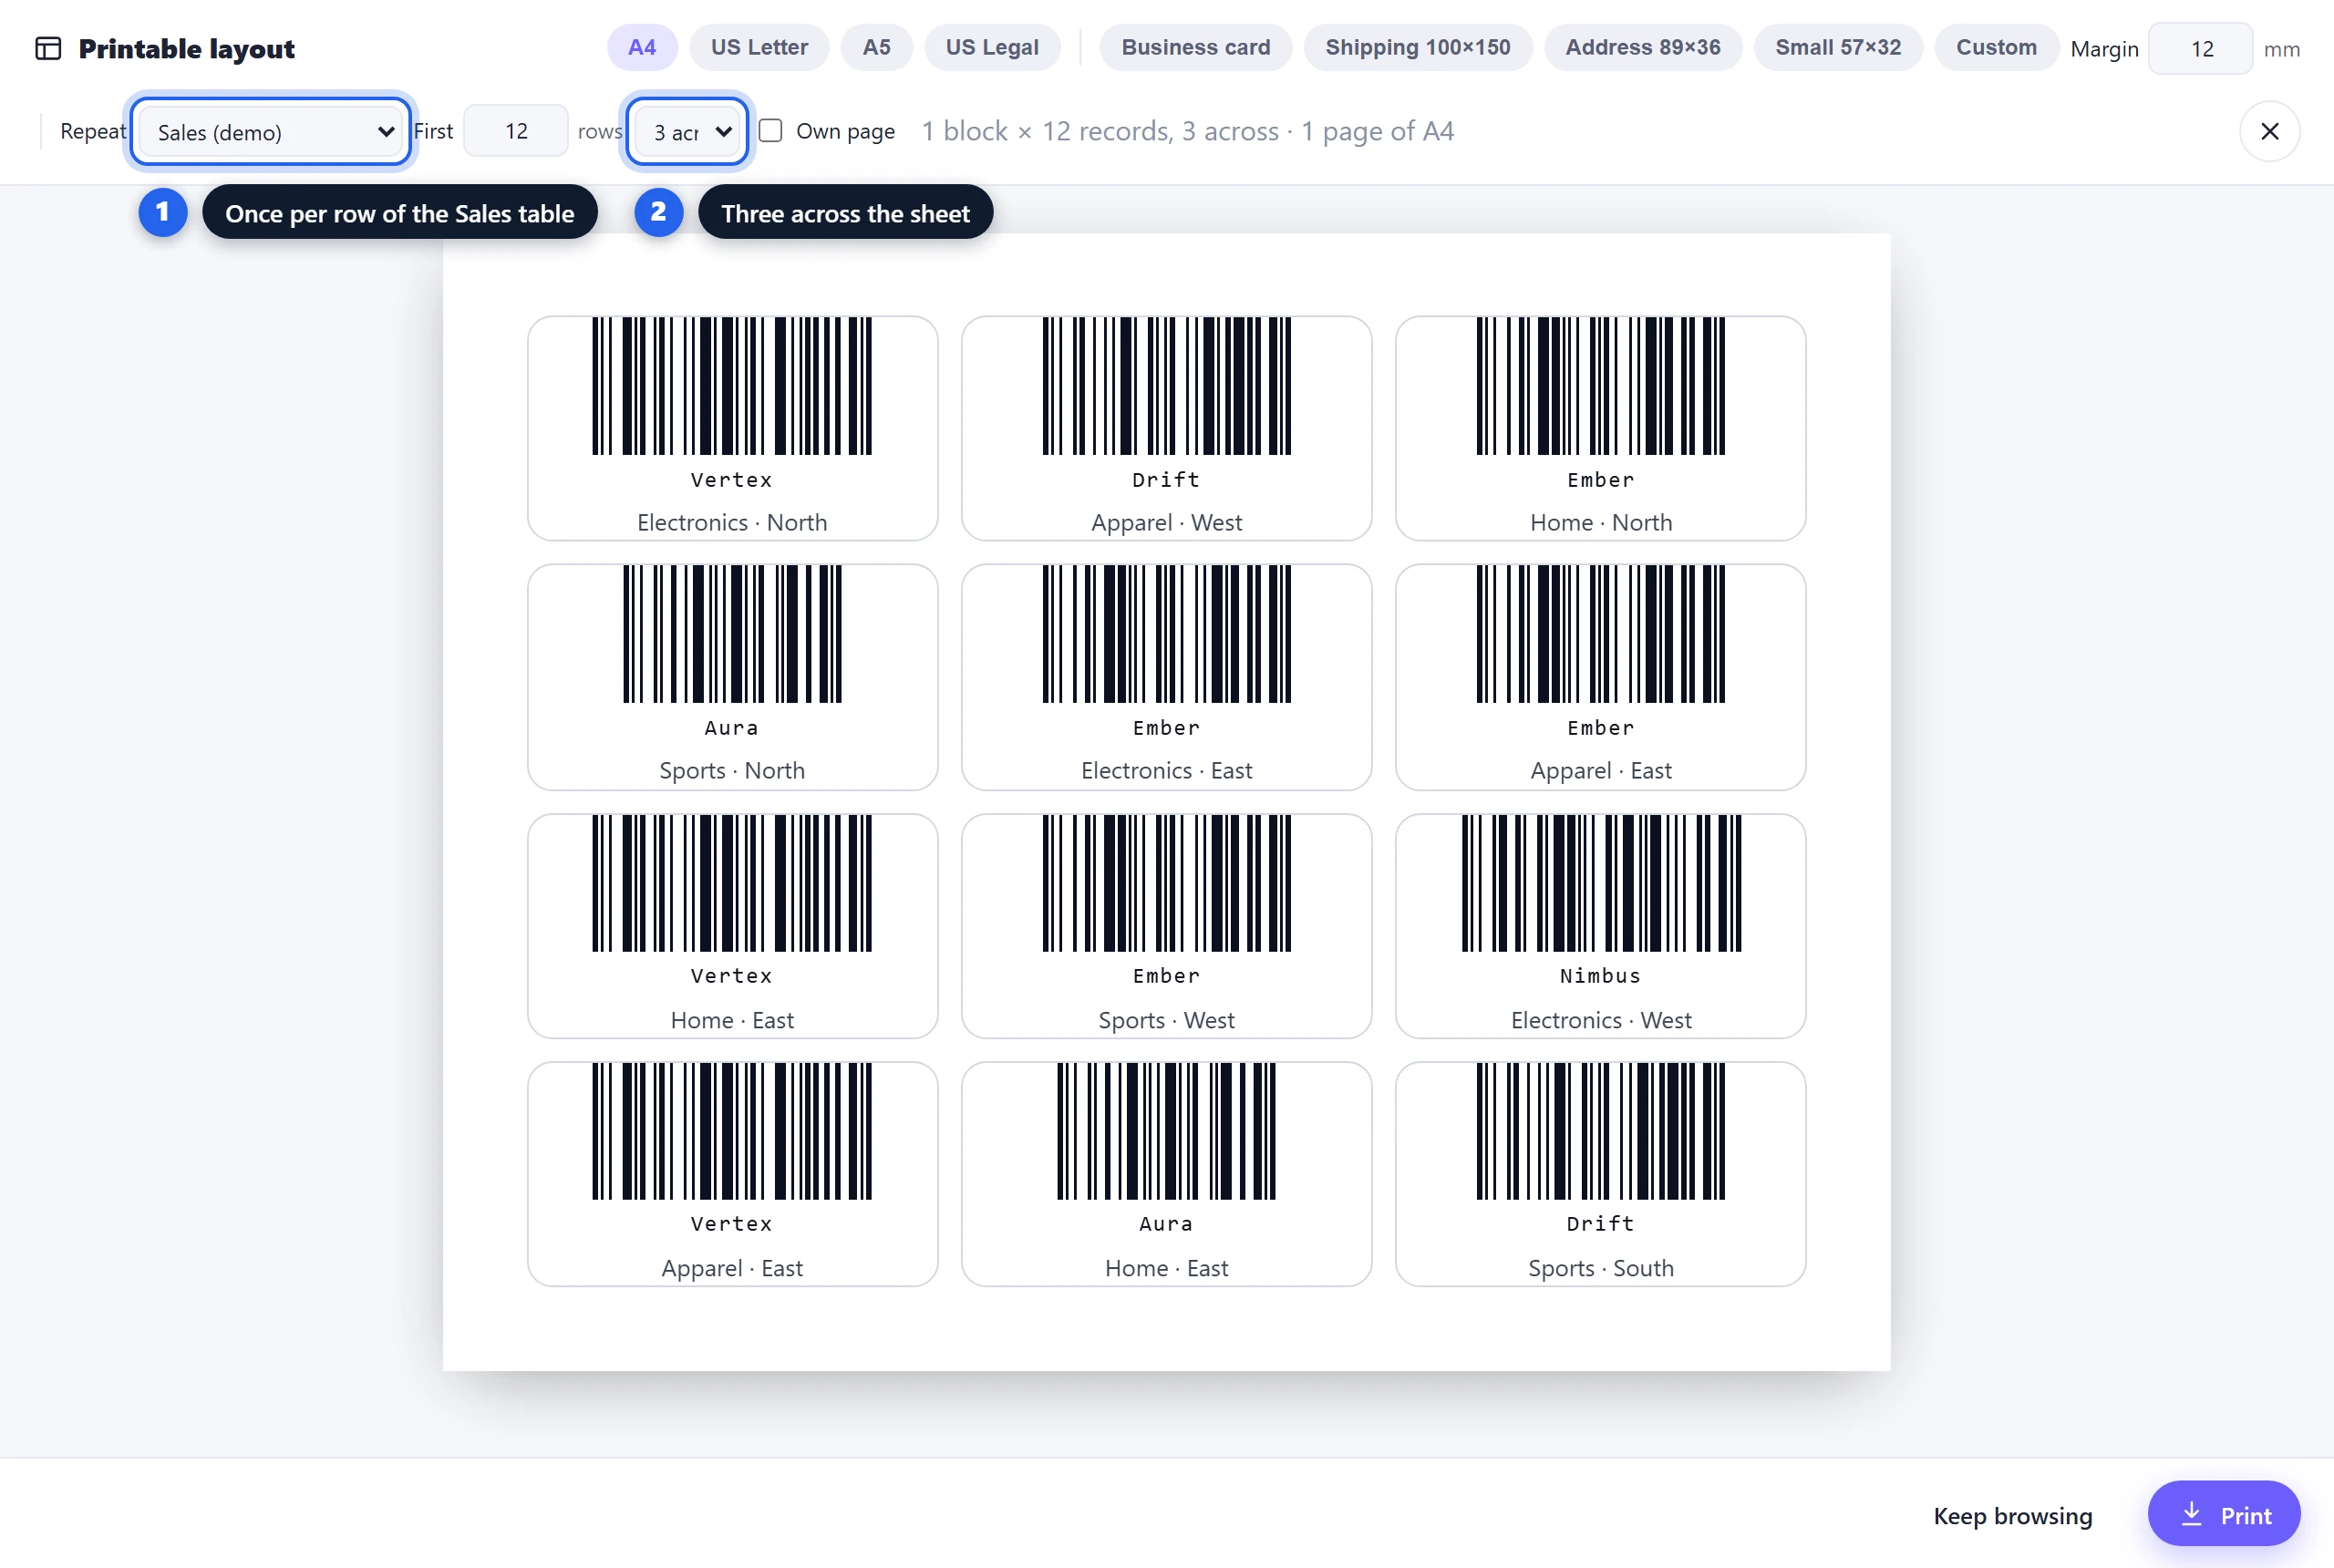Select the Ember Sports · West label
This screenshot has width=2334, height=1568.
point(1166,926)
